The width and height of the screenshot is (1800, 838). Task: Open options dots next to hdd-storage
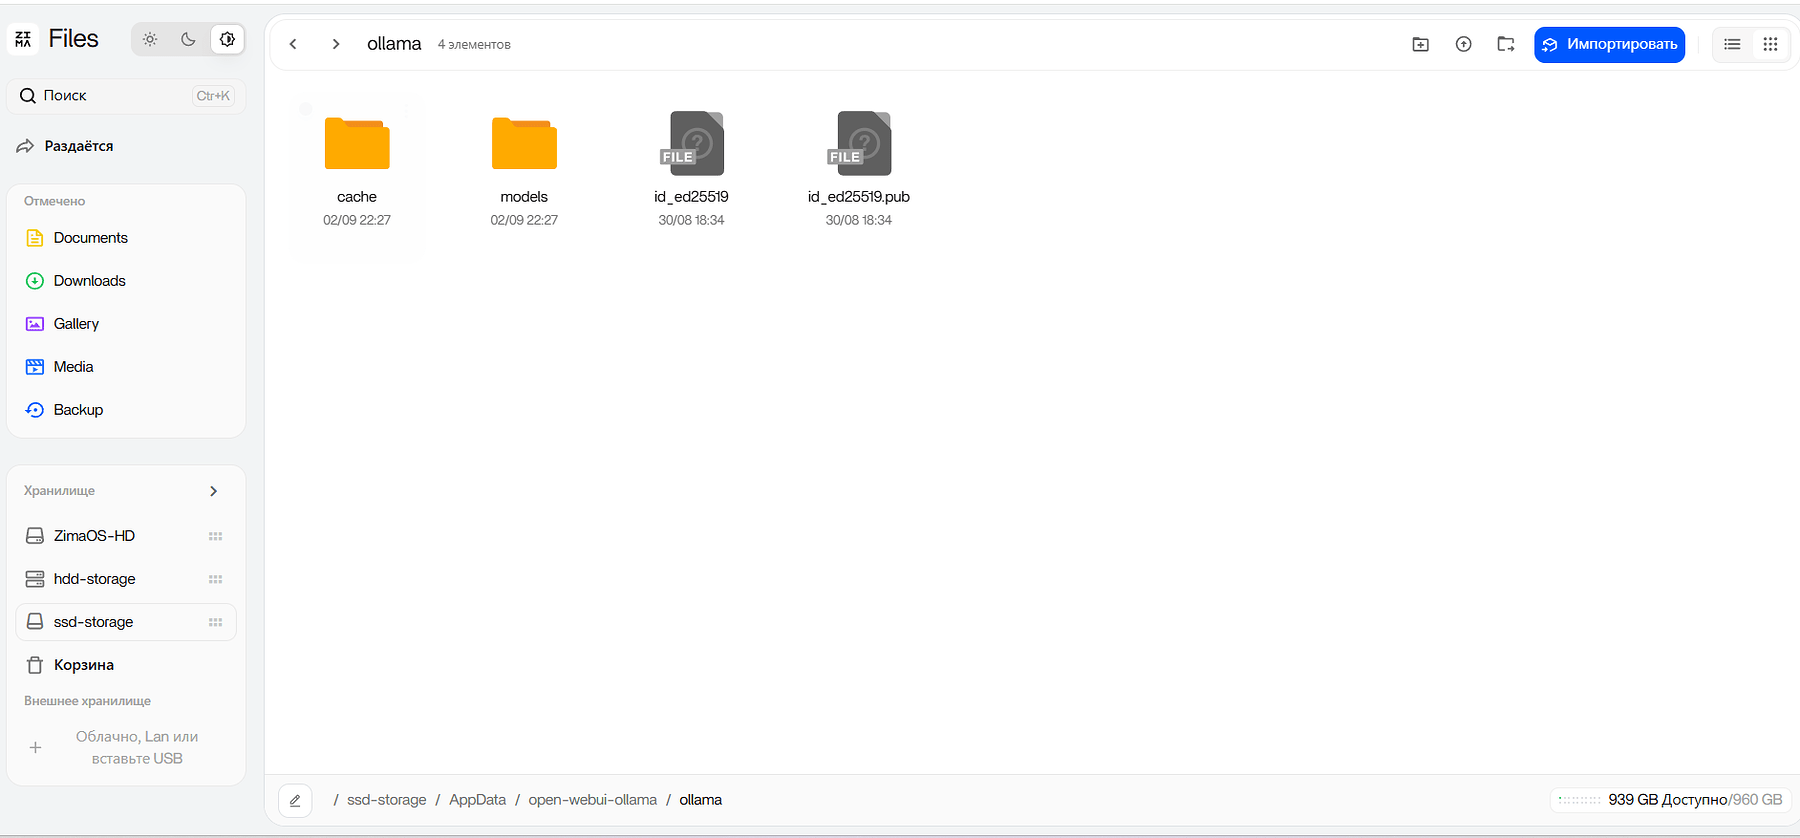(215, 579)
